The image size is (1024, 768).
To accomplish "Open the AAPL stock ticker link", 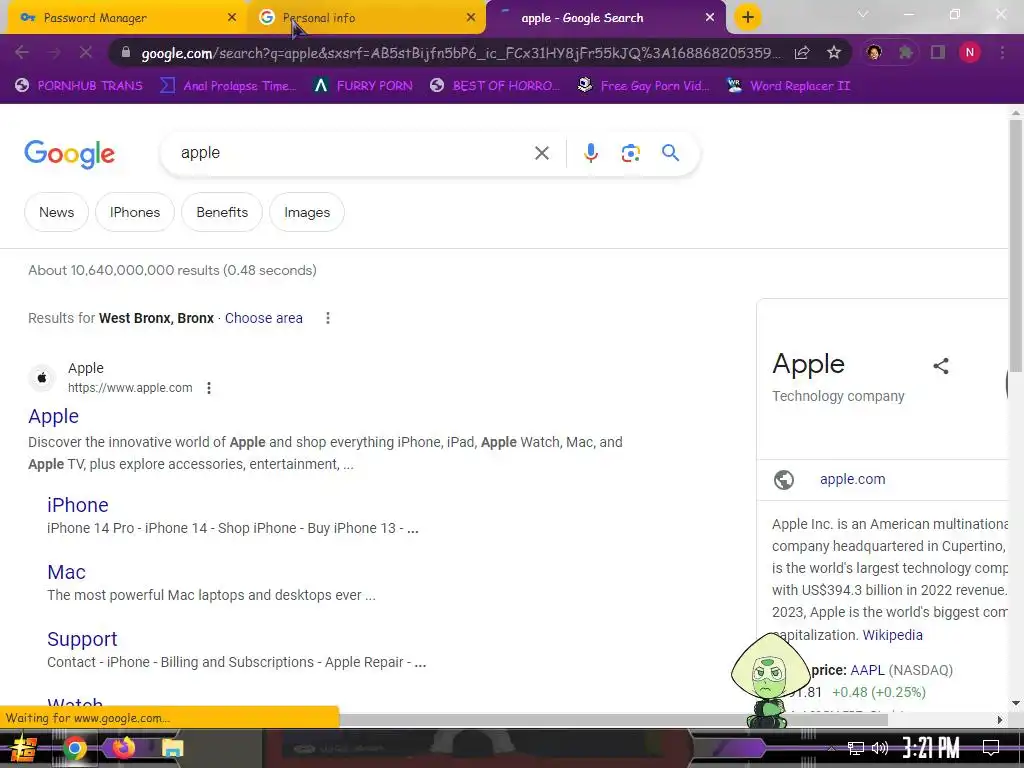I will coord(867,670).
